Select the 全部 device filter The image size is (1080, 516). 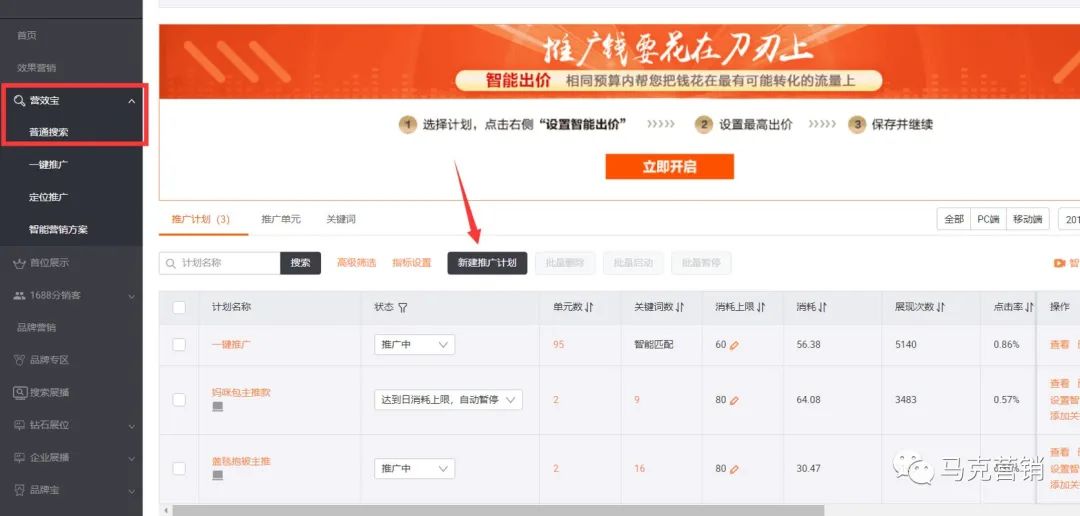954,219
